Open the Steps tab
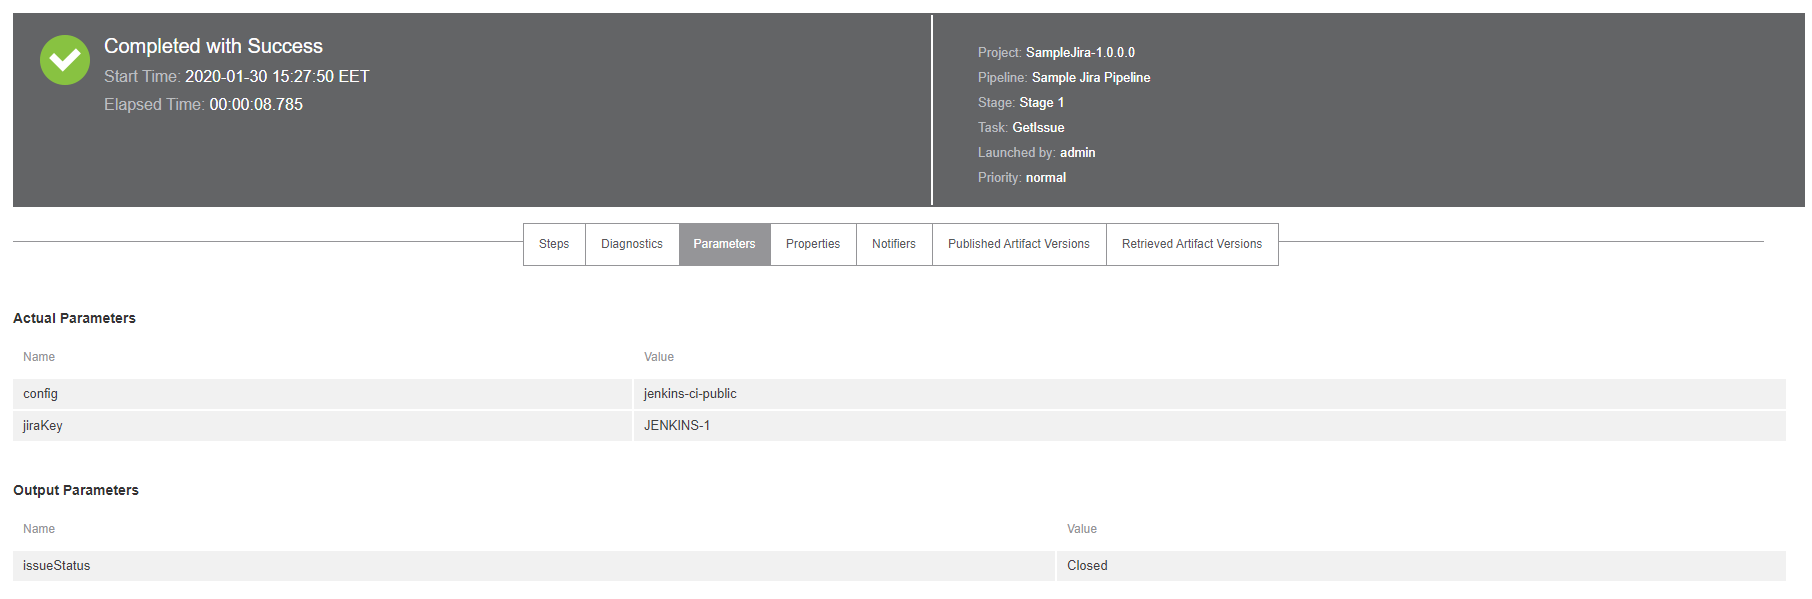The width and height of the screenshot is (1812, 599). [x=554, y=244]
